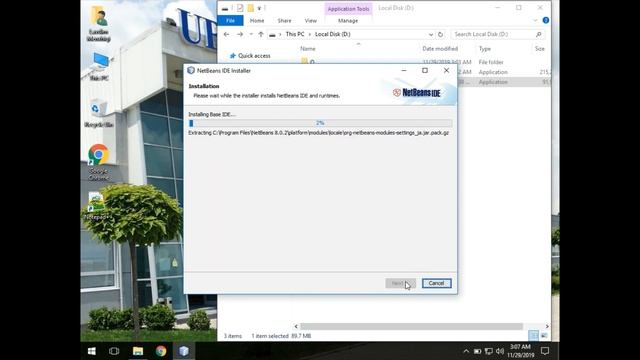Click volume speaker tray icon
Viewport: 640px width, 360px height.
coord(500,351)
